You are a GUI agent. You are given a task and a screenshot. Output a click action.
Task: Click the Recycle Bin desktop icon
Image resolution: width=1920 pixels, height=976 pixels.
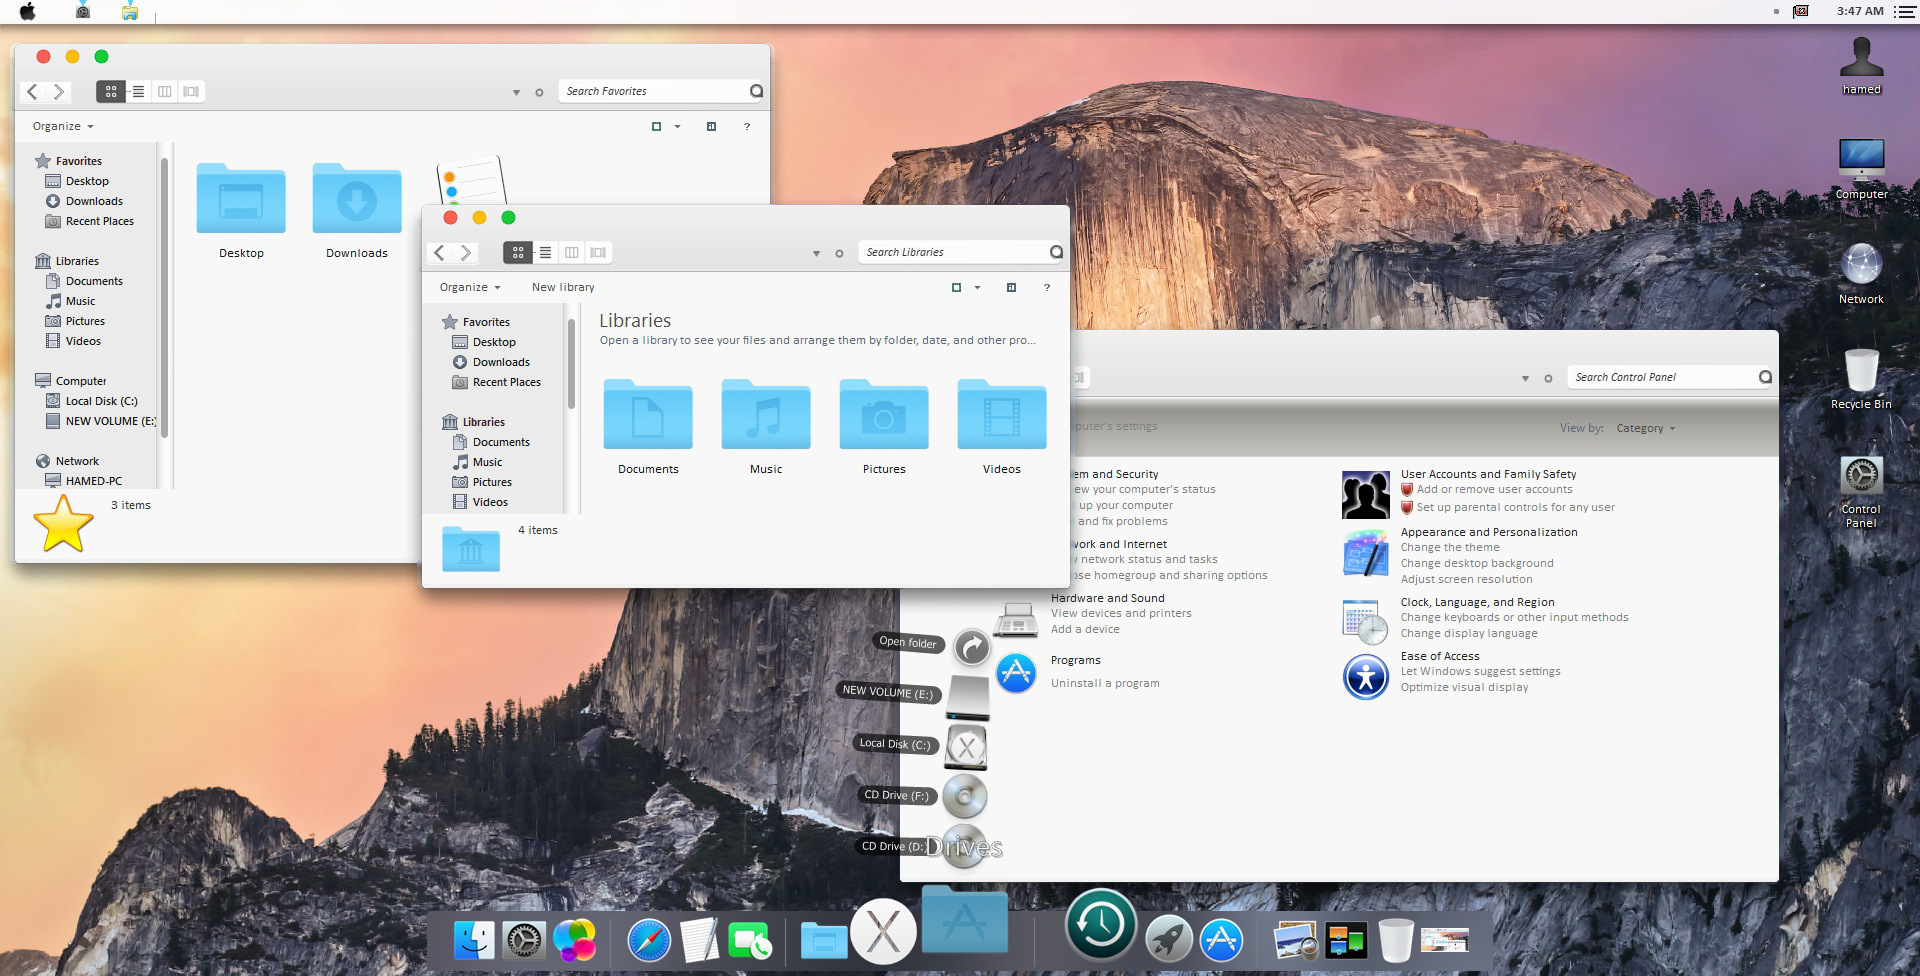pos(1861,379)
